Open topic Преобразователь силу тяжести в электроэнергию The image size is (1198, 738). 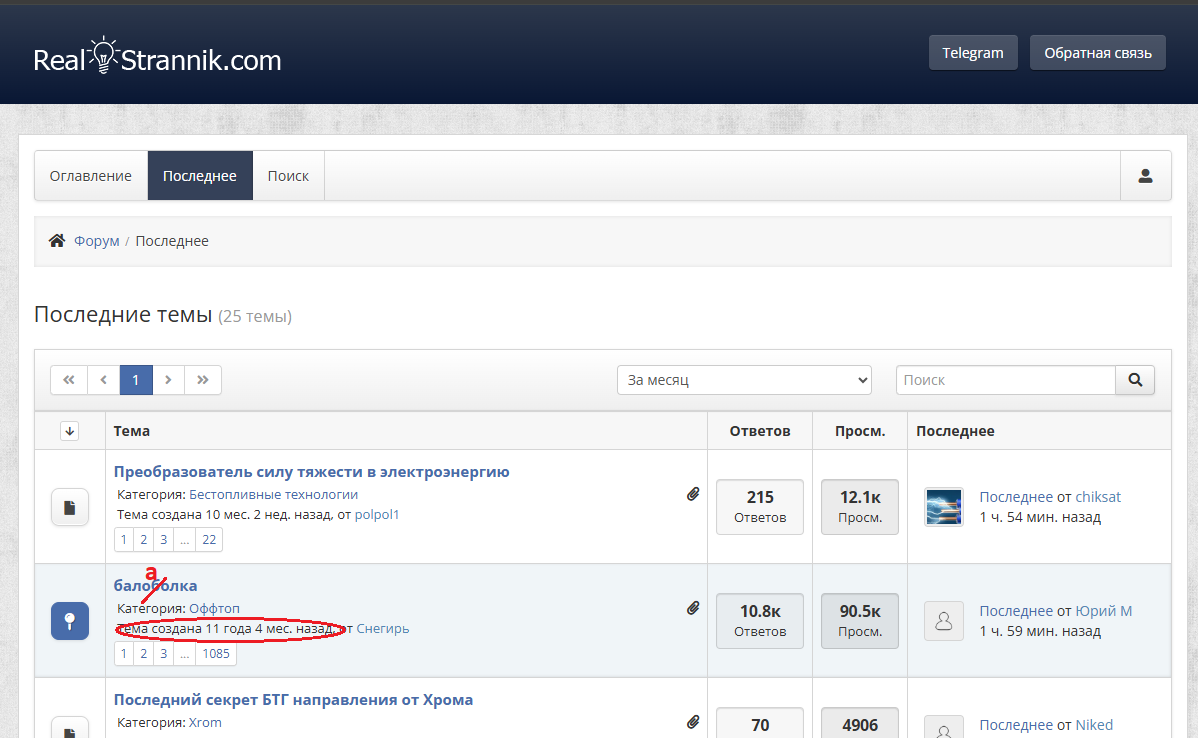(312, 471)
